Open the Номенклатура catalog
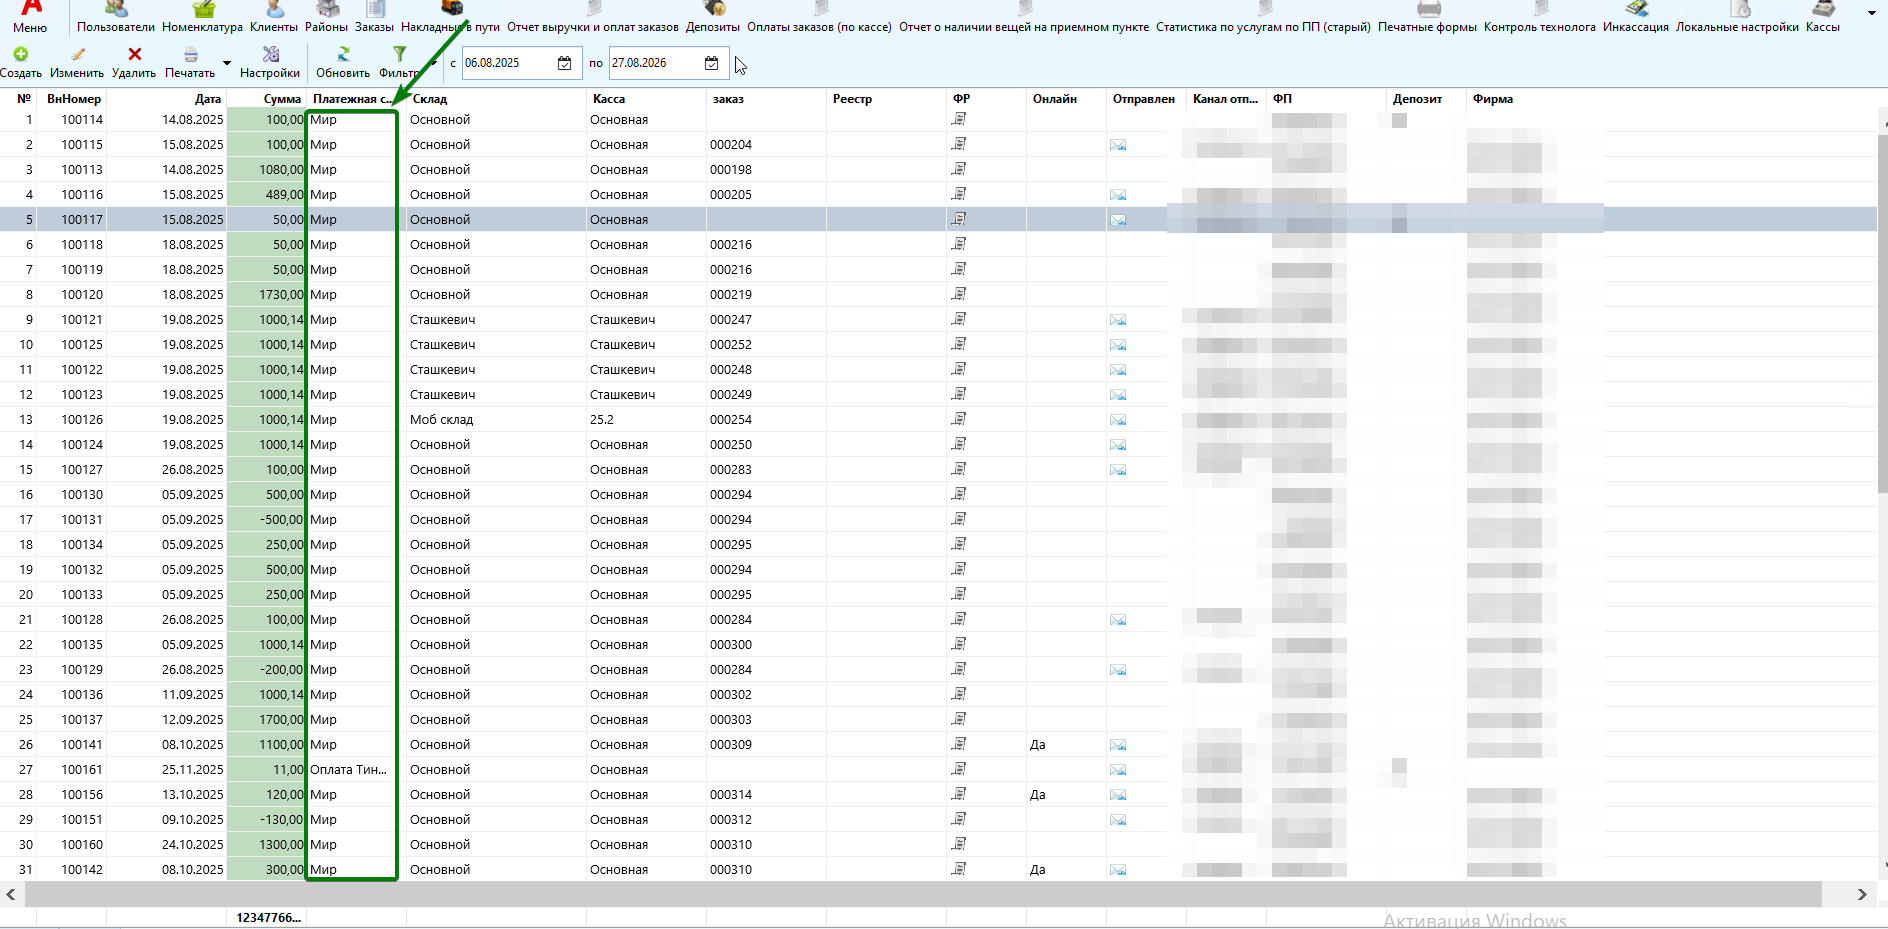Viewport: 1888px width, 929px height. pyautogui.click(x=202, y=17)
